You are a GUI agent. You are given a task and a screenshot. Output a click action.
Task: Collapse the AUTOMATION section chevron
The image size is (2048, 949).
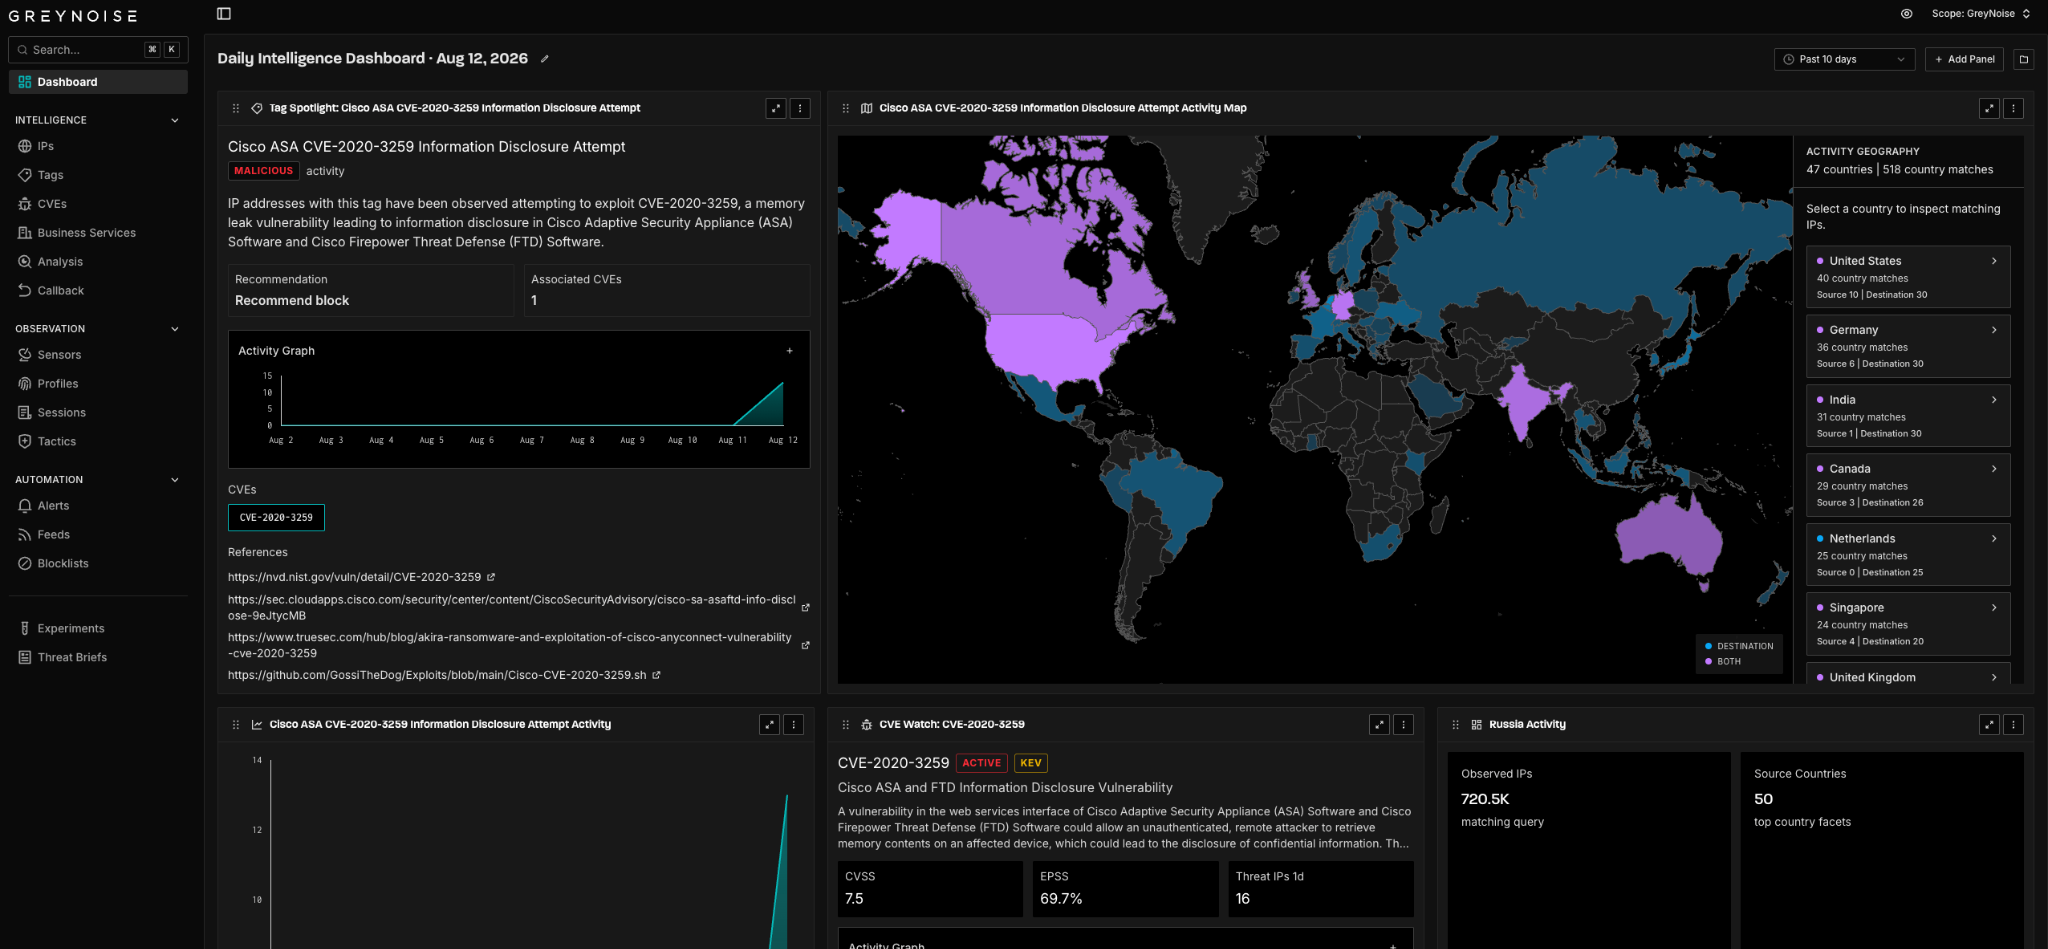[175, 480]
